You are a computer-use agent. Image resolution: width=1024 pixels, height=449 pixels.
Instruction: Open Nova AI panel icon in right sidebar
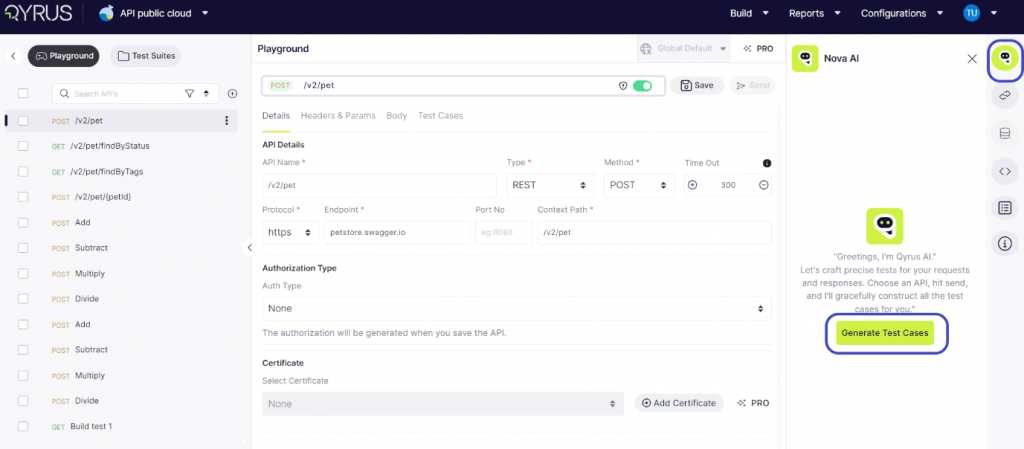click(1004, 60)
